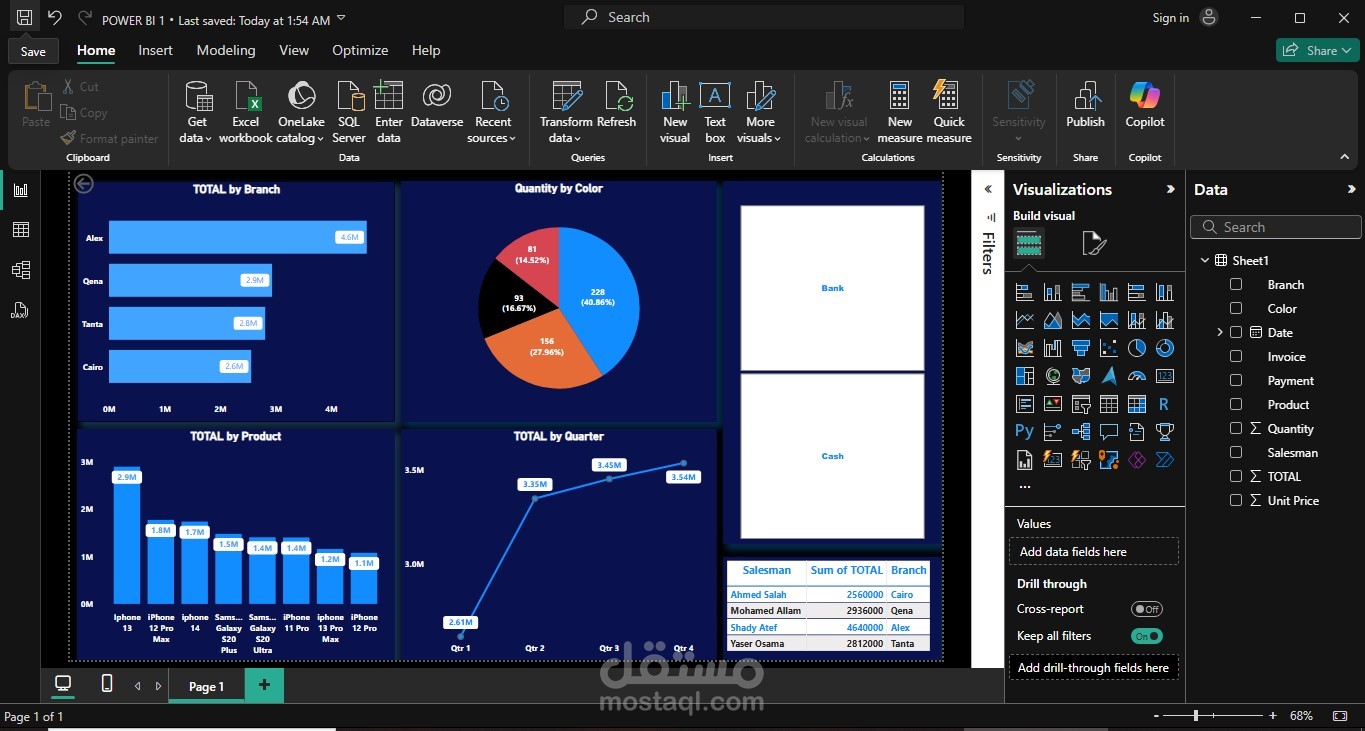1365x731 pixels.
Task: Choose the R script visual type
Action: coord(1164,404)
